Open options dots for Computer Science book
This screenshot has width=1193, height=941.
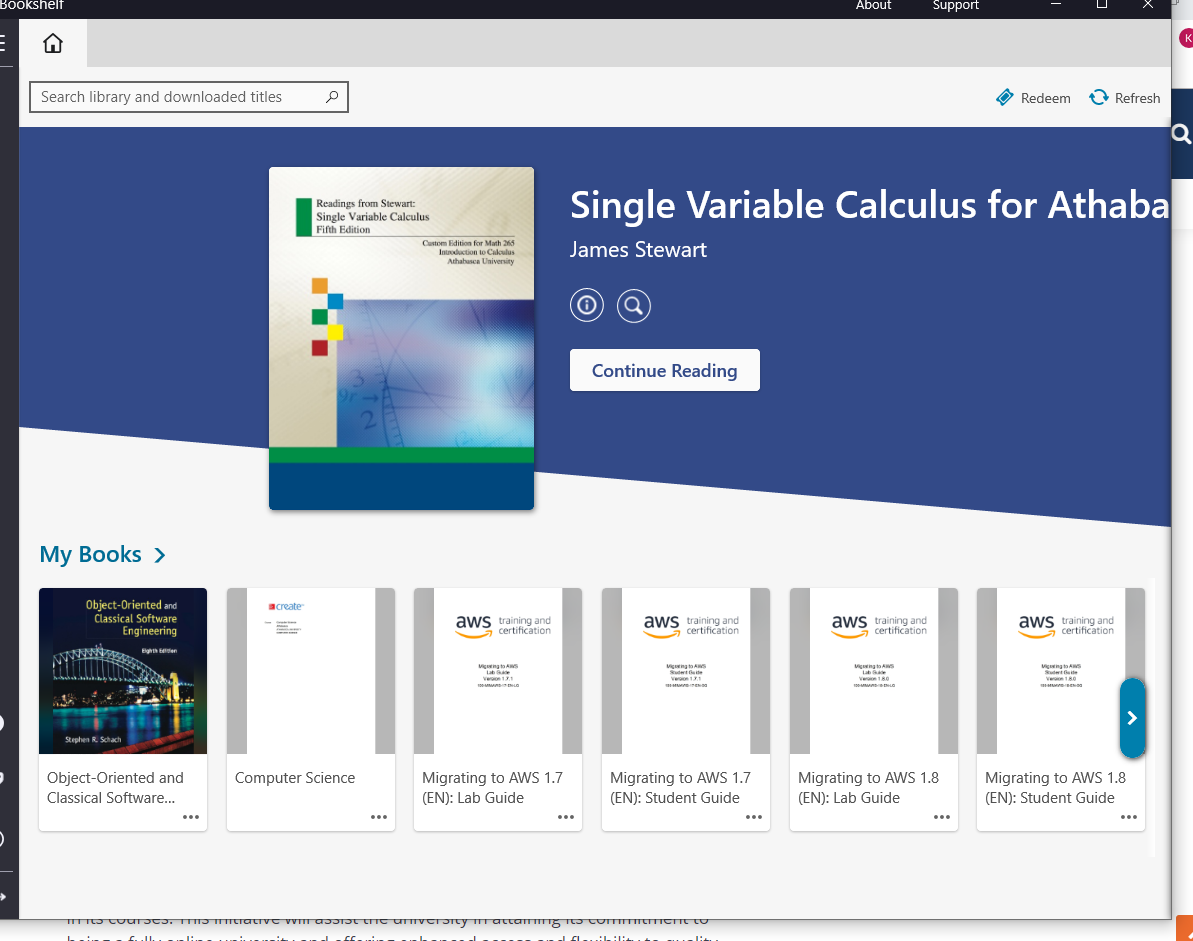coord(379,817)
